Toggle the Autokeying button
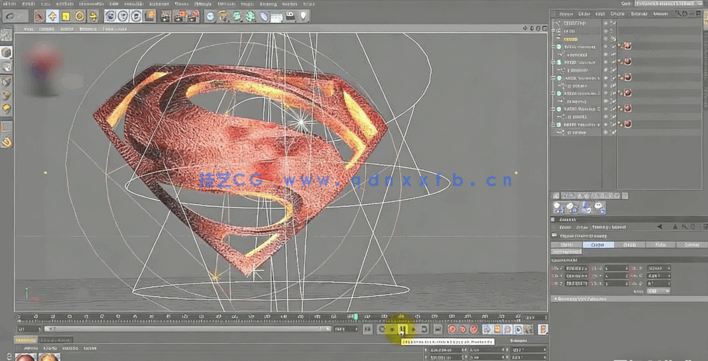Screen dimensions: 708x361 click(462, 329)
